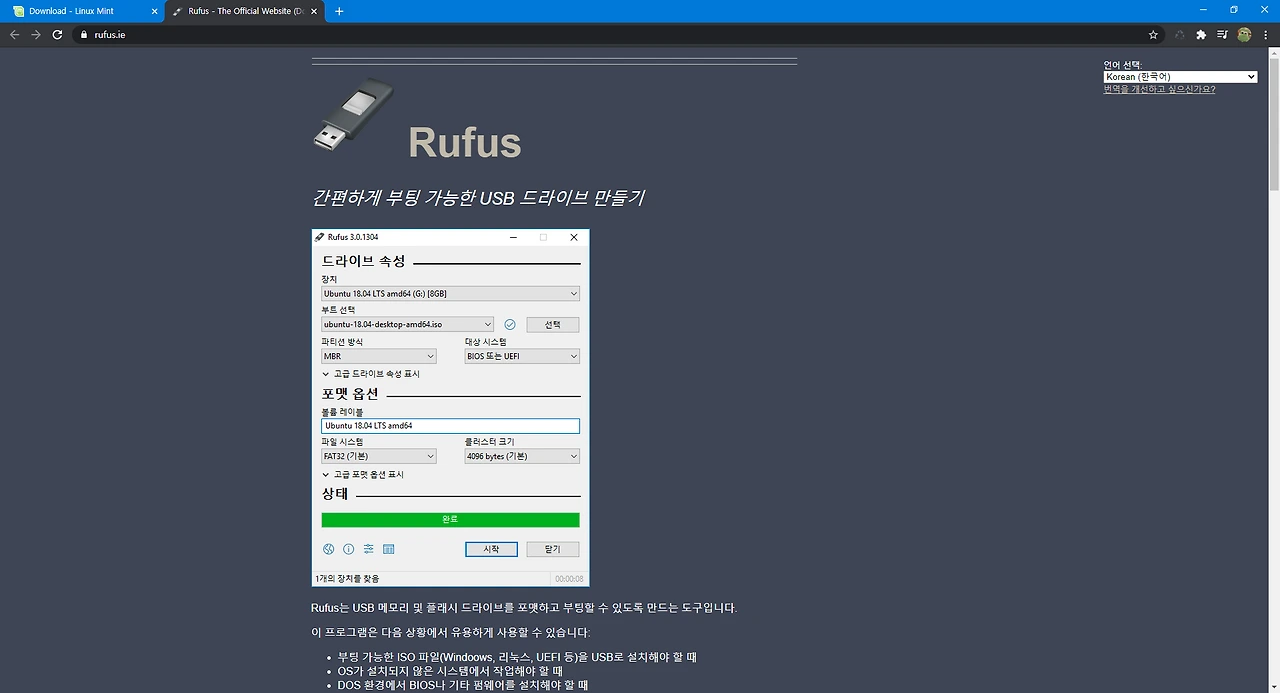Open the Rufus about info icon
The height and width of the screenshot is (693, 1280).
[x=348, y=549]
